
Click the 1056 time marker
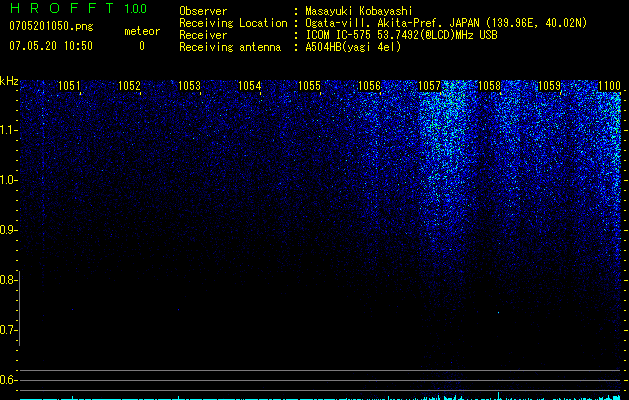[x=369, y=86]
